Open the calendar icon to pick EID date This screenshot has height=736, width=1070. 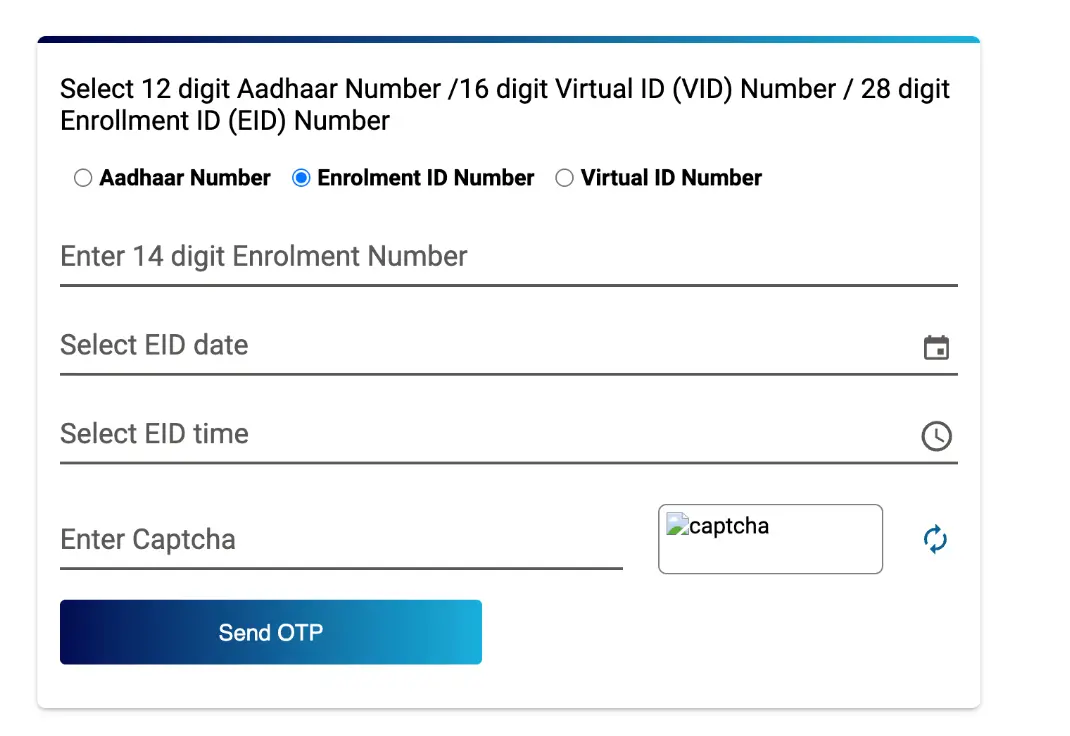pyautogui.click(x=937, y=347)
